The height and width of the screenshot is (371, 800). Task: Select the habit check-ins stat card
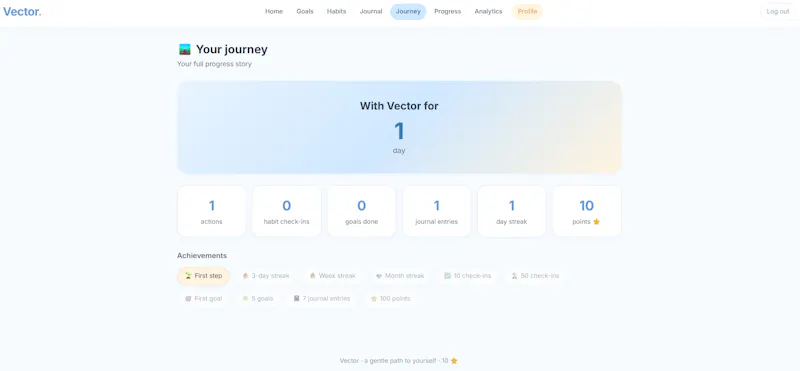click(x=287, y=211)
